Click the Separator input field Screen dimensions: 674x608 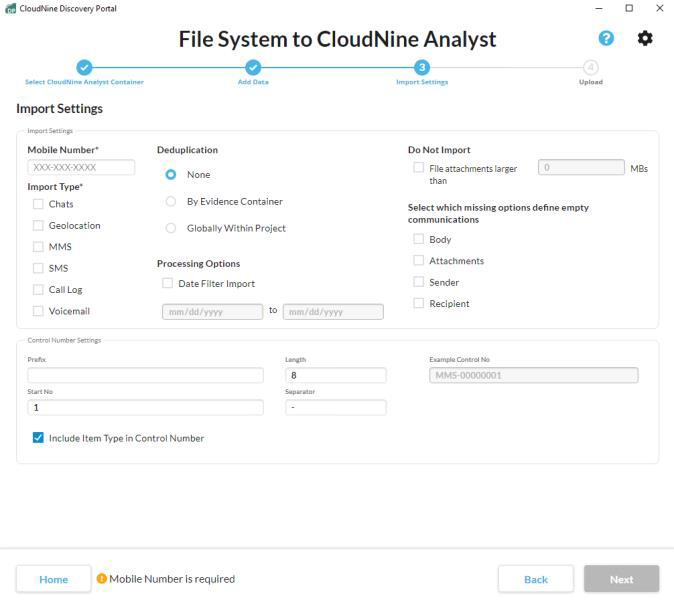(x=335, y=407)
